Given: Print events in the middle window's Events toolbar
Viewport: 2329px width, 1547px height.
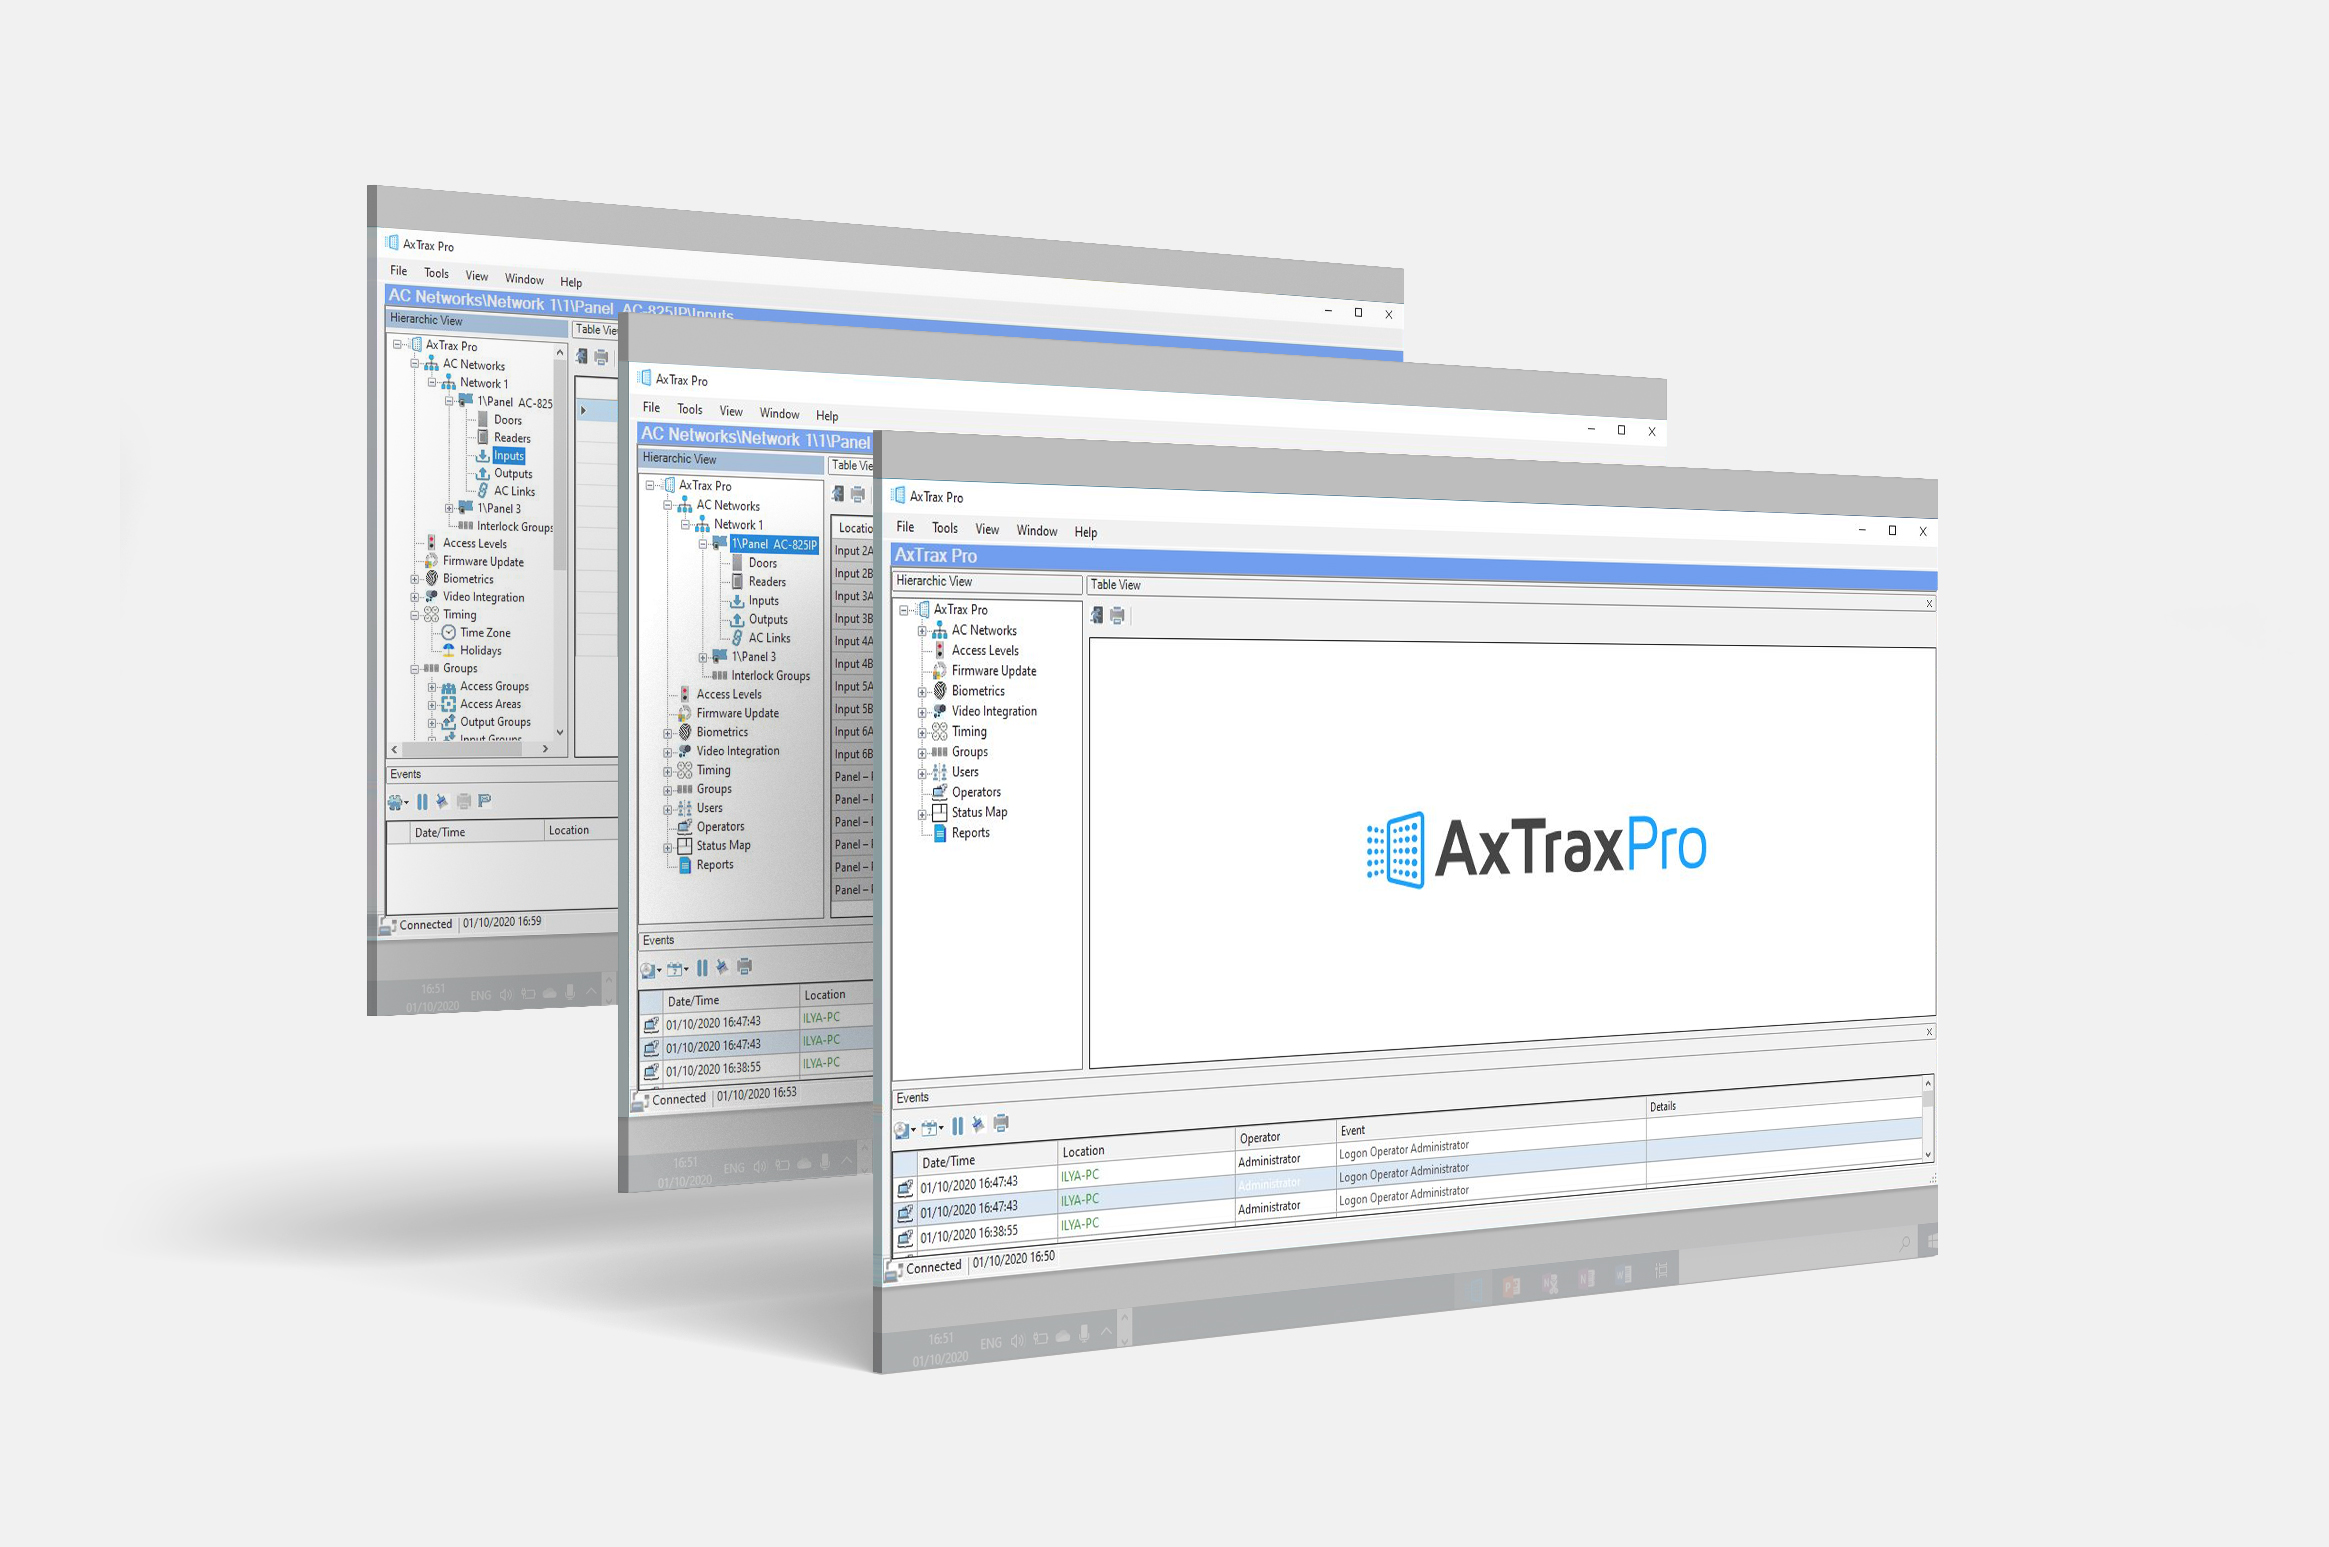Looking at the screenshot, I should click(x=744, y=967).
